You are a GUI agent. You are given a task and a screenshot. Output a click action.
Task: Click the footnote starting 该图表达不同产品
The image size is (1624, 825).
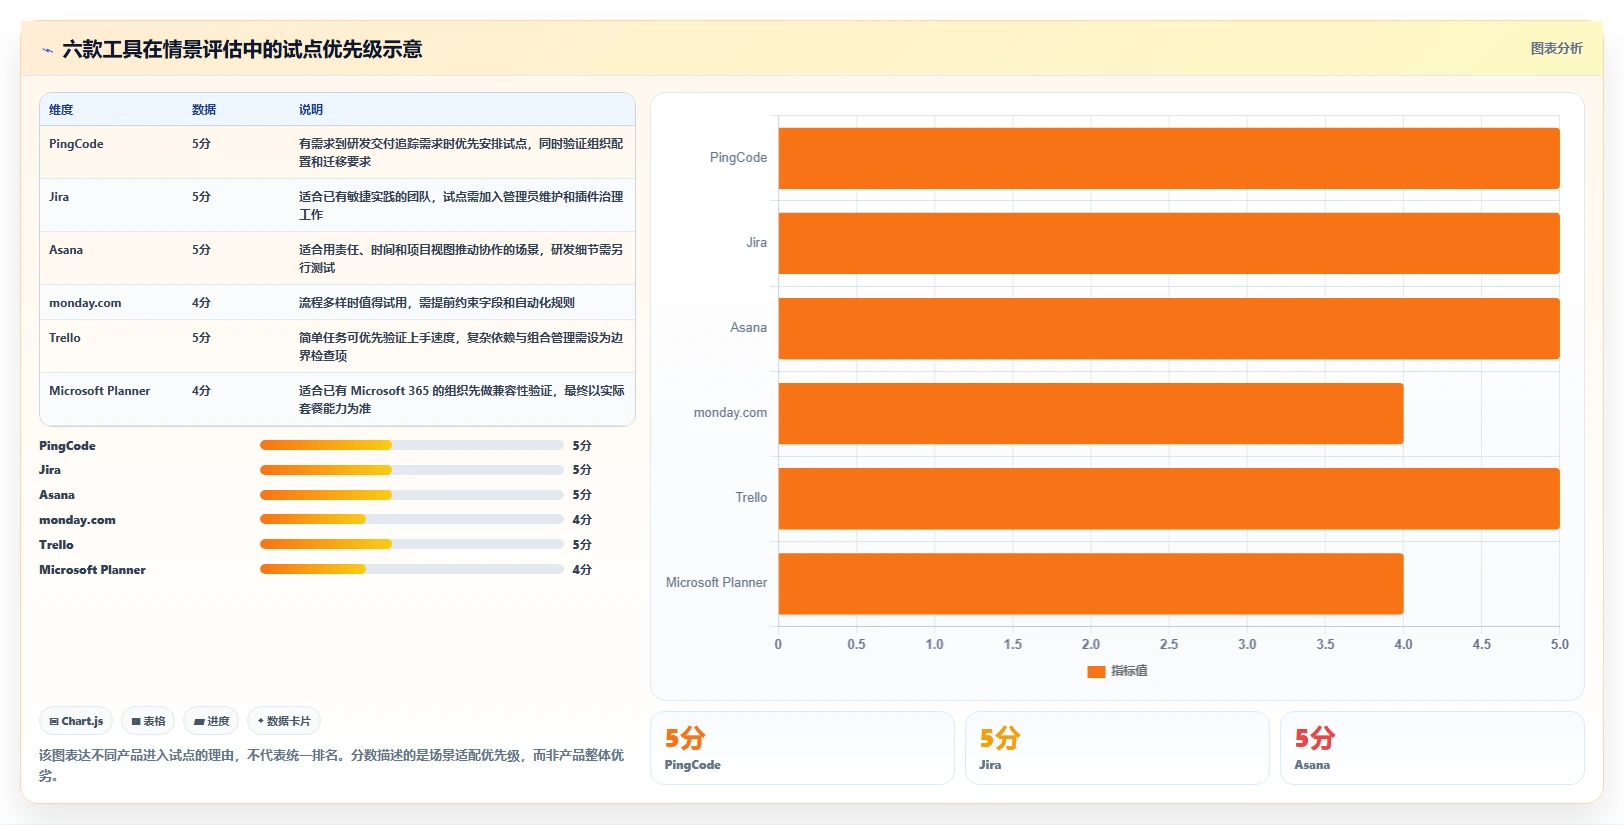click(331, 765)
